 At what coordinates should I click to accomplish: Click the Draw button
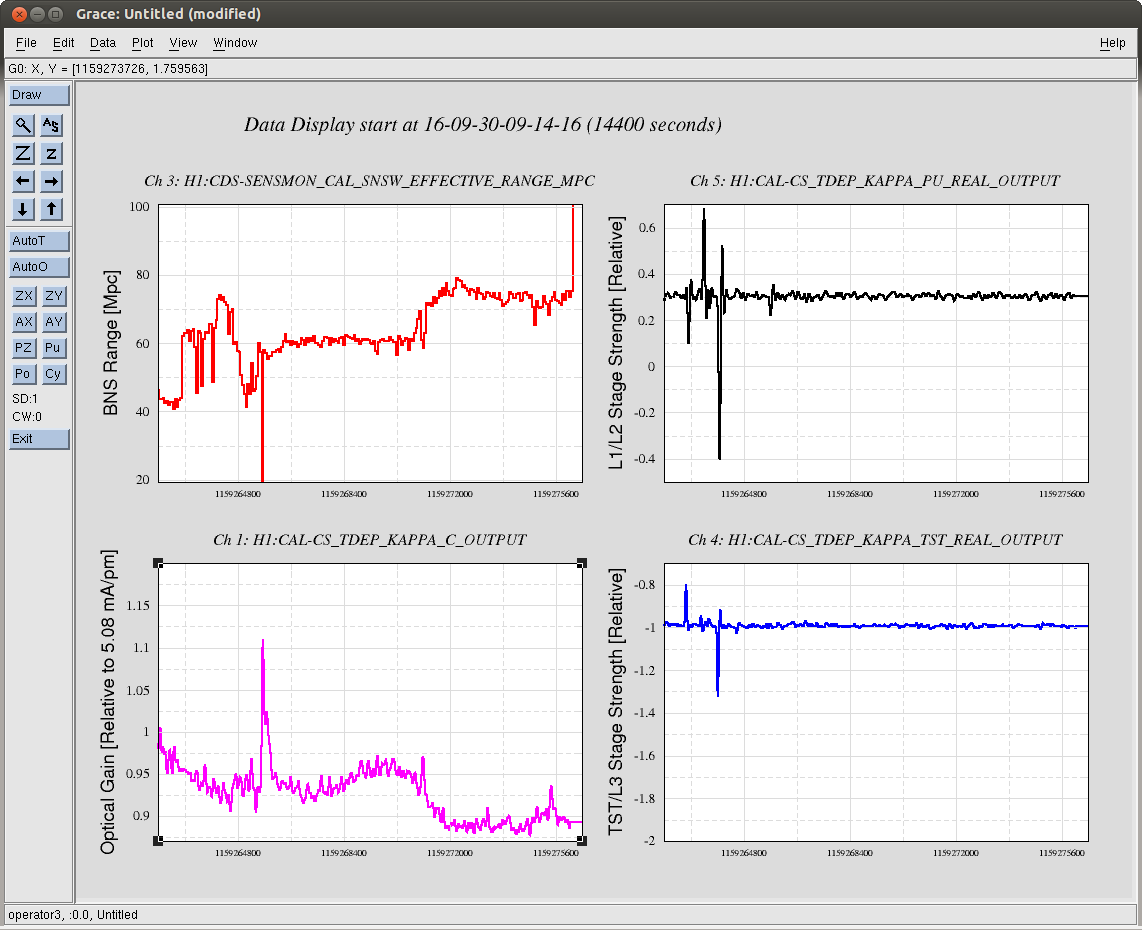39,95
